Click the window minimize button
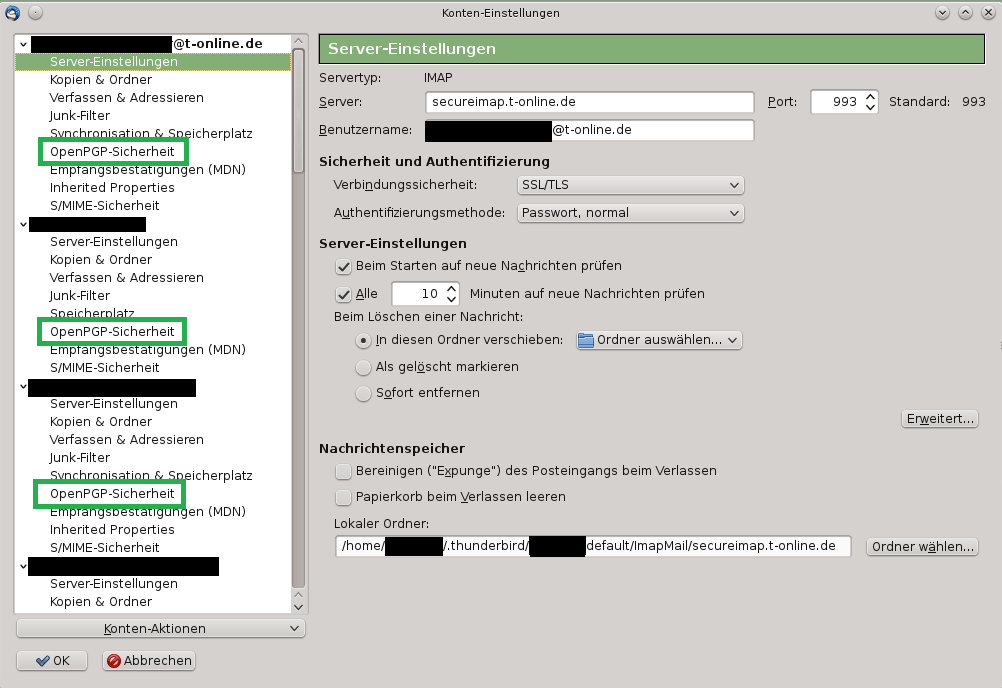The image size is (1002, 688). [943, 12]
